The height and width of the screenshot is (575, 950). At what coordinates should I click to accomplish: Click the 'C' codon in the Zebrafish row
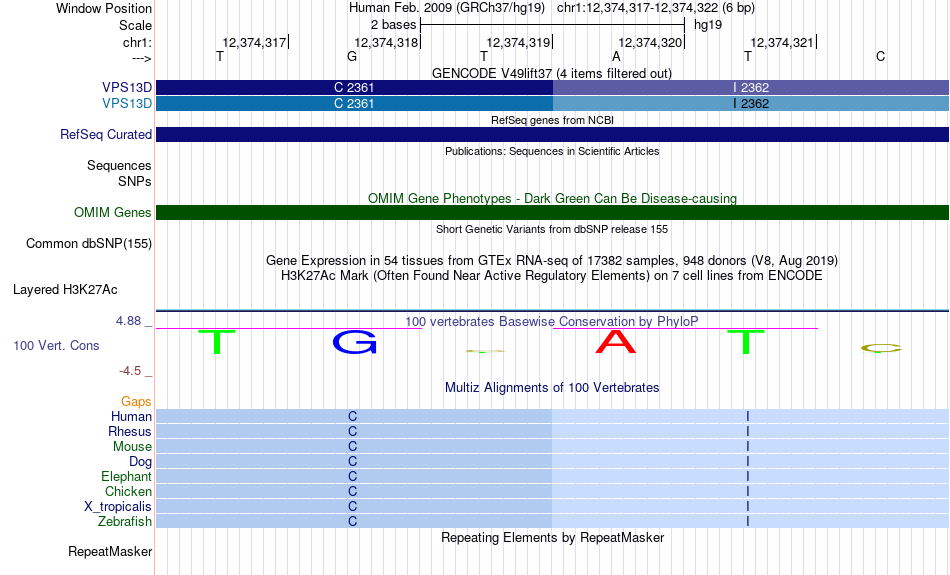(353, 522)
